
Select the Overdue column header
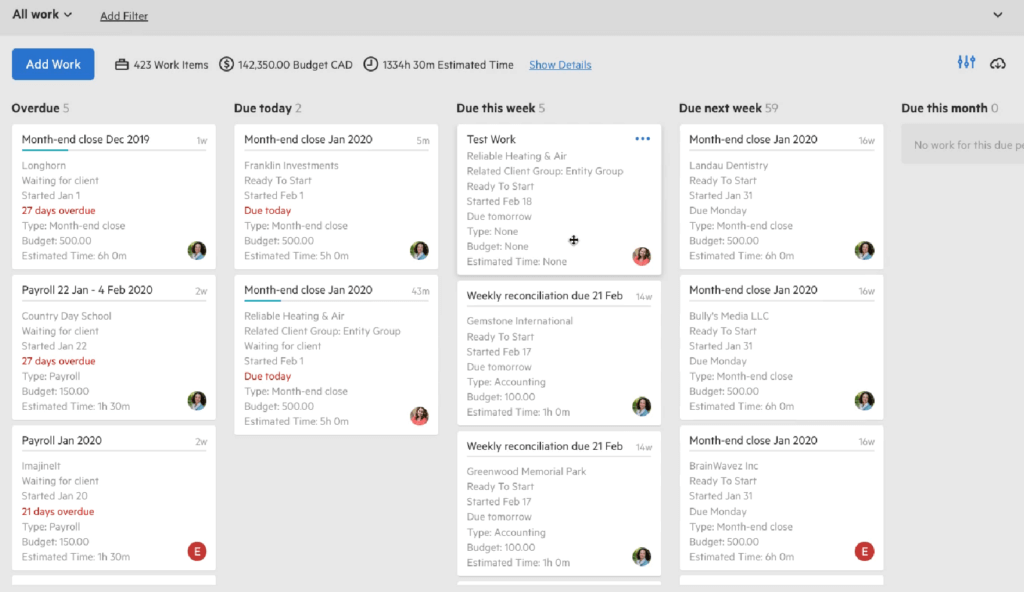click(x=35, y=108)
